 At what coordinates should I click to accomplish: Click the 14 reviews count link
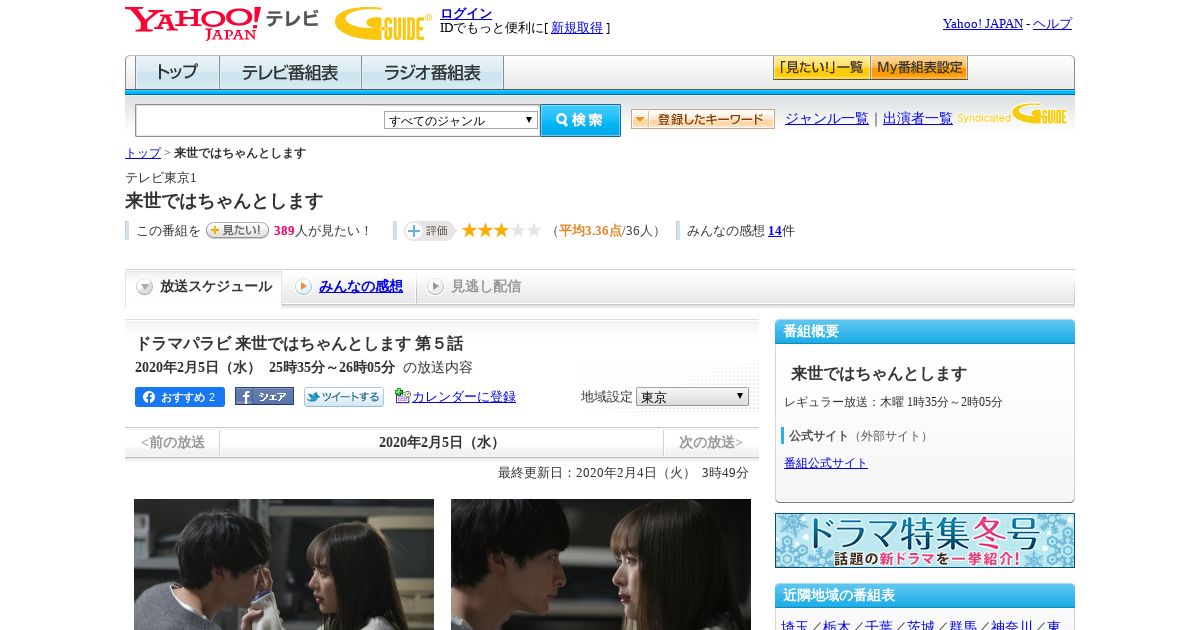[x=775, y=231]
